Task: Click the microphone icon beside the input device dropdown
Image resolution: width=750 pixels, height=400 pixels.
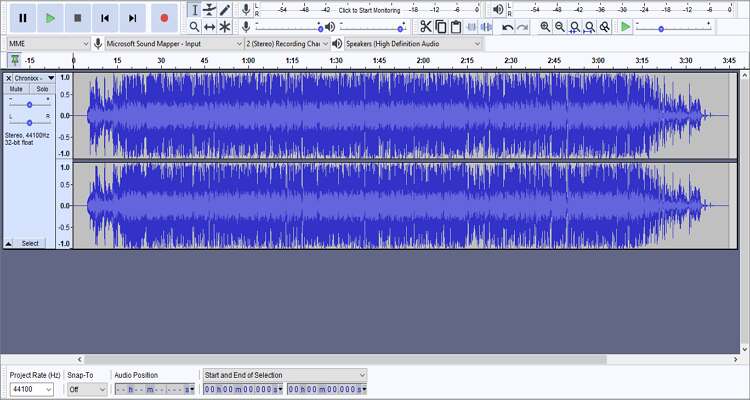Action: [x=98, y=44]
